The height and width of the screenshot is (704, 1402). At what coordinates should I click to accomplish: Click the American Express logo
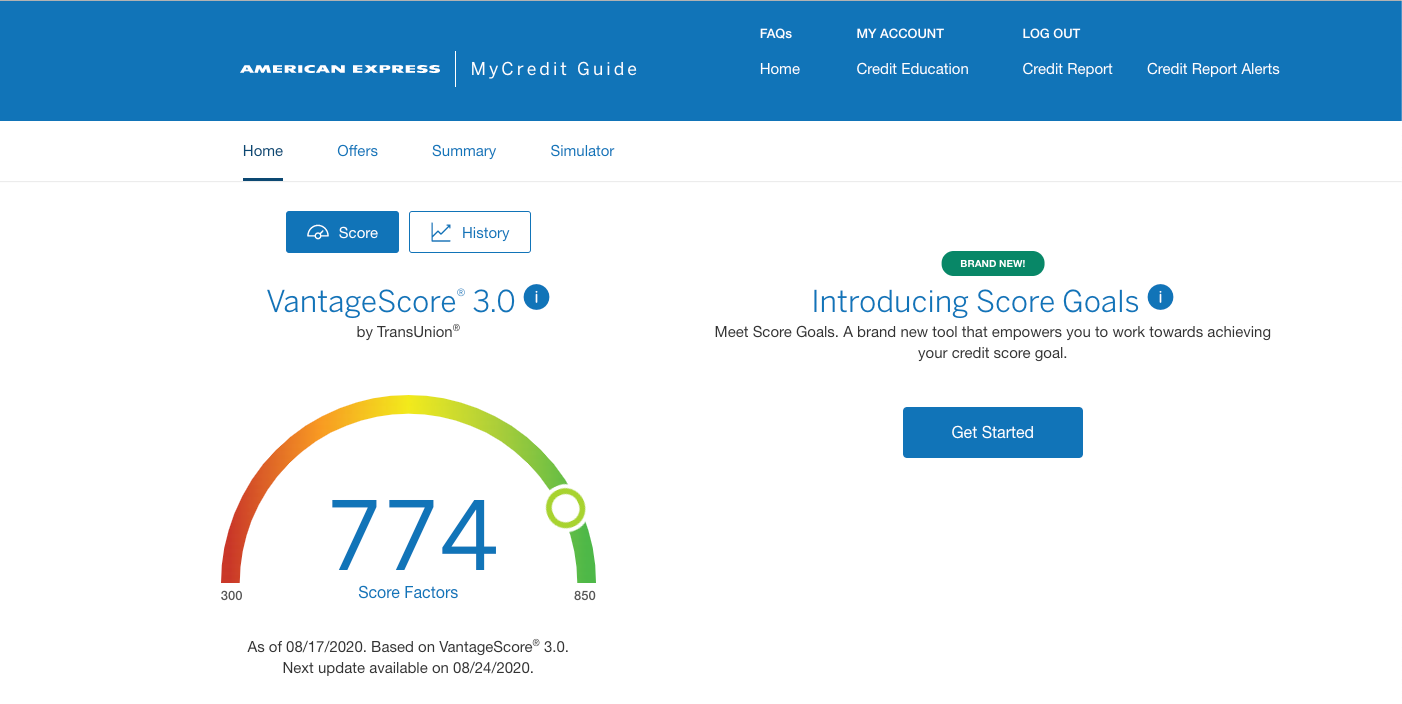pos(340,69)
